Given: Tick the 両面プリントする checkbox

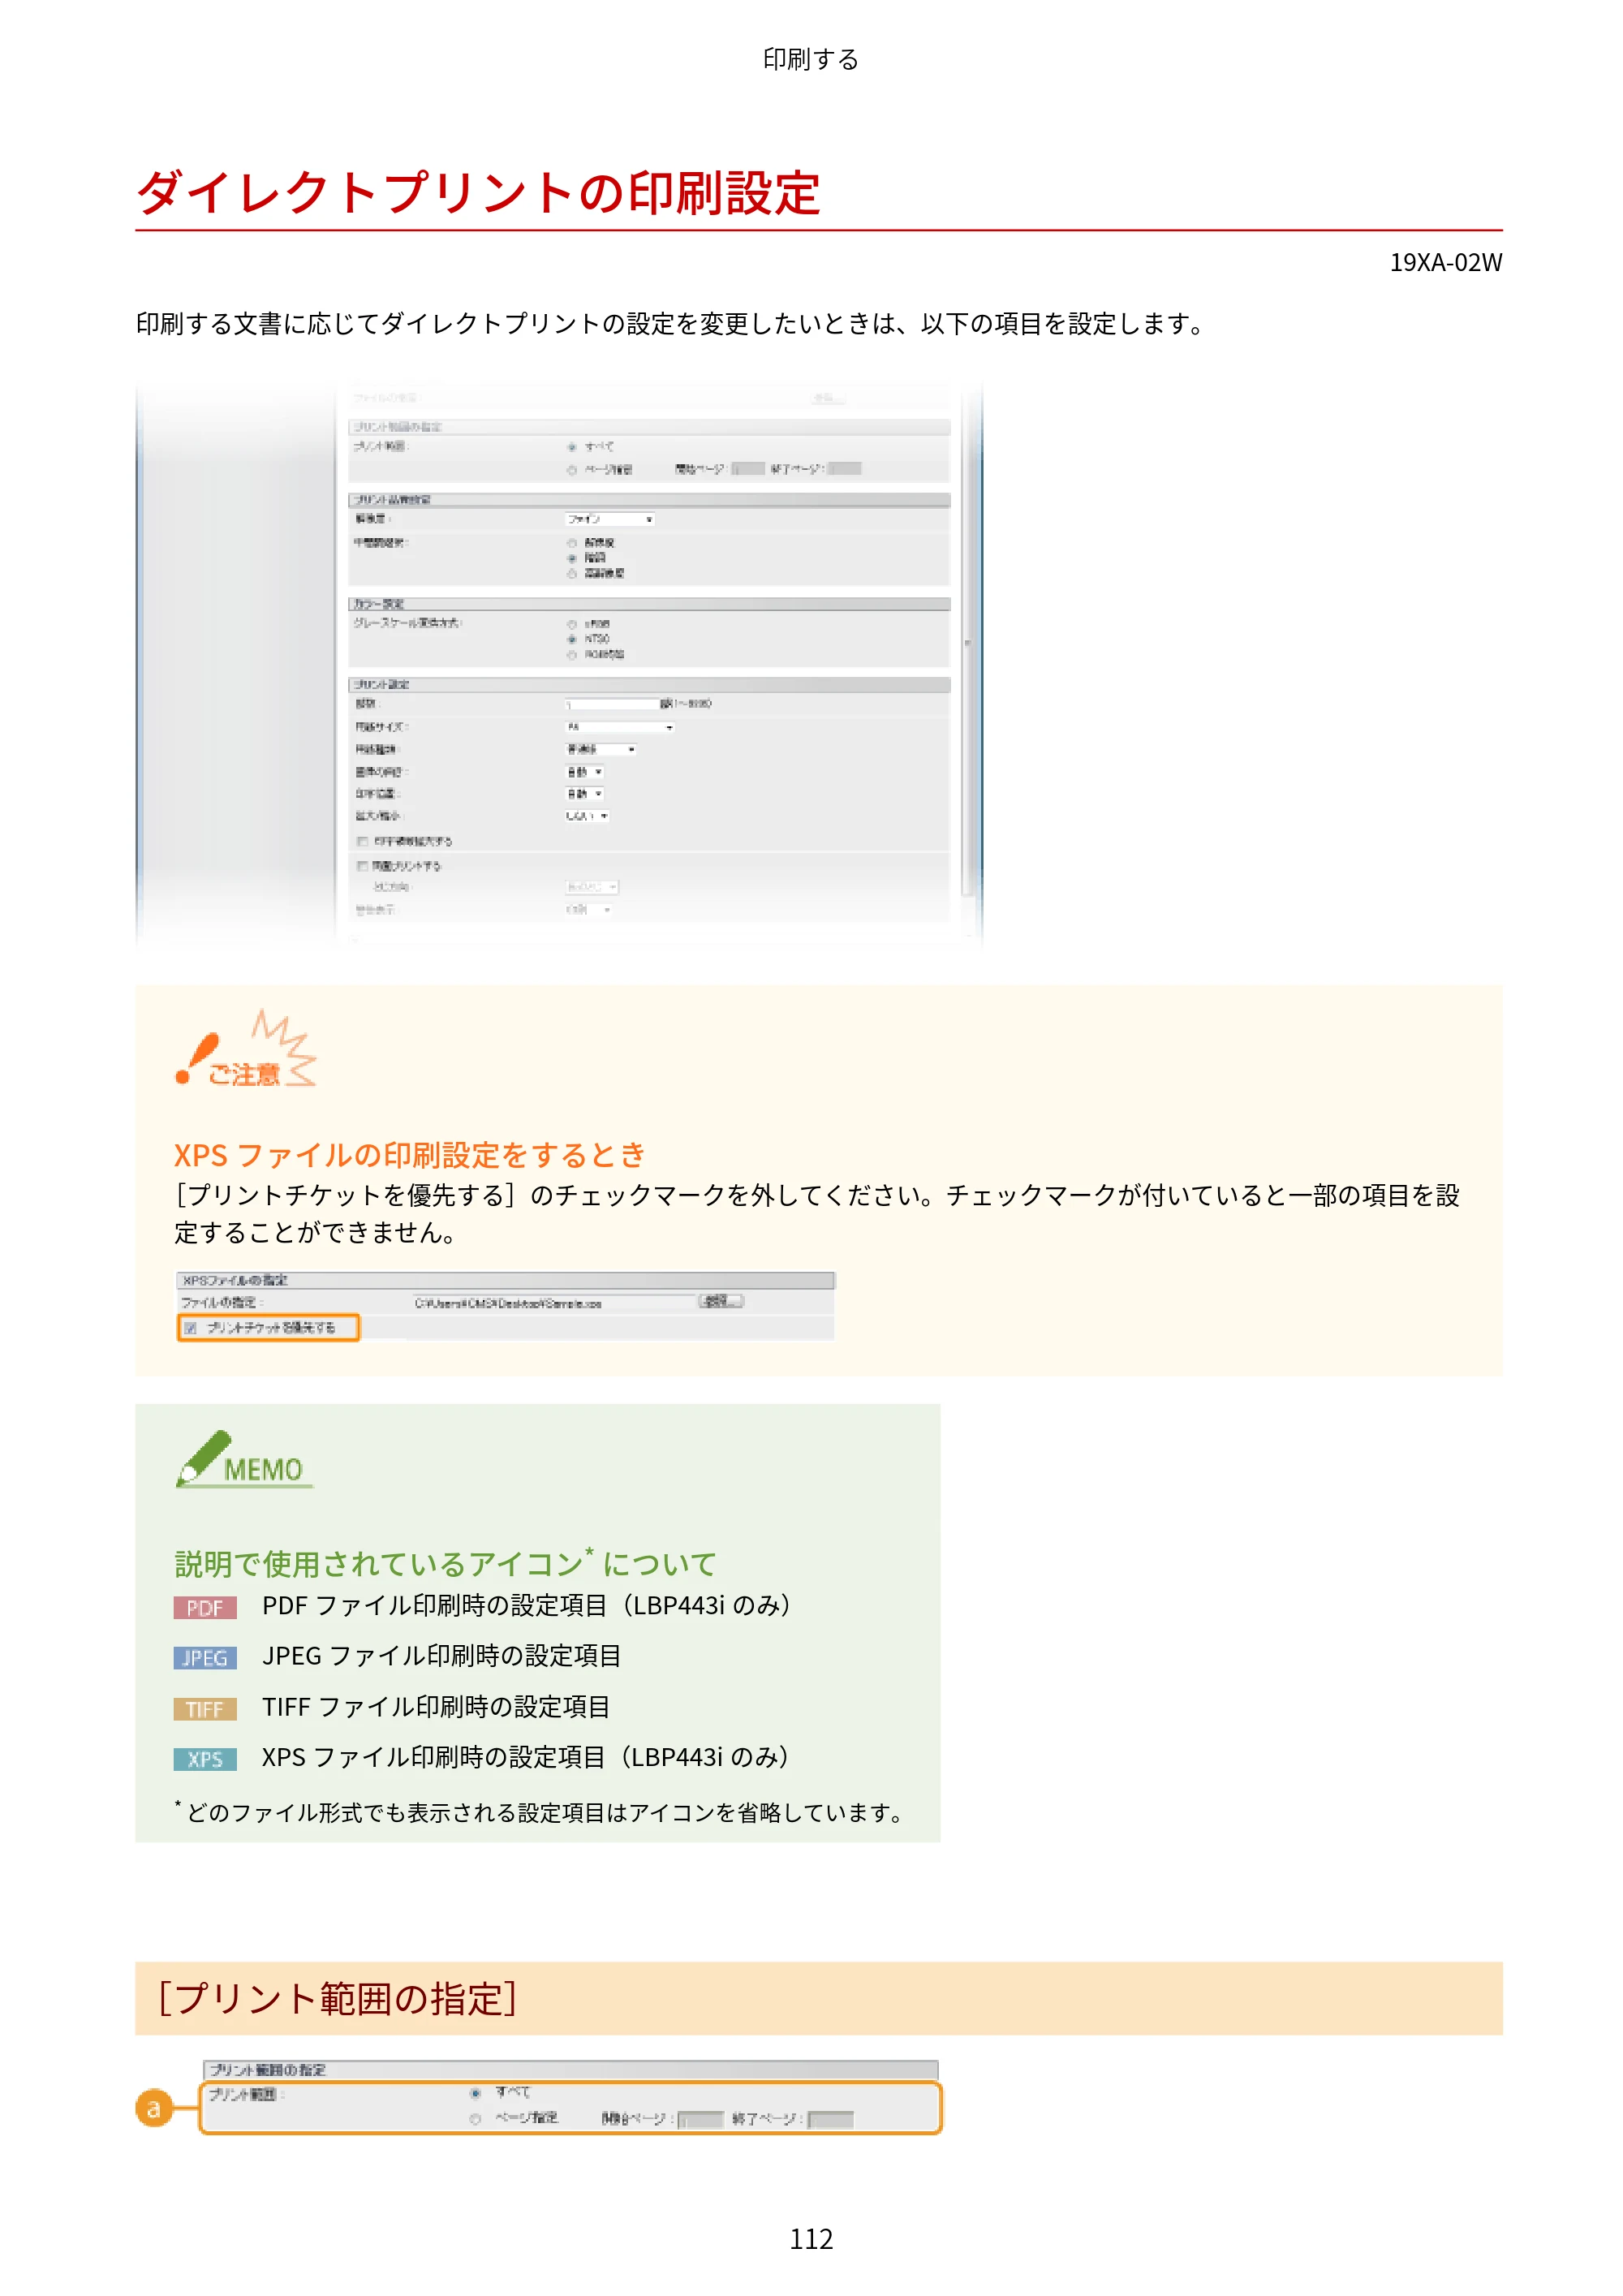Looking at the screenshot, I should pos(363,866).
